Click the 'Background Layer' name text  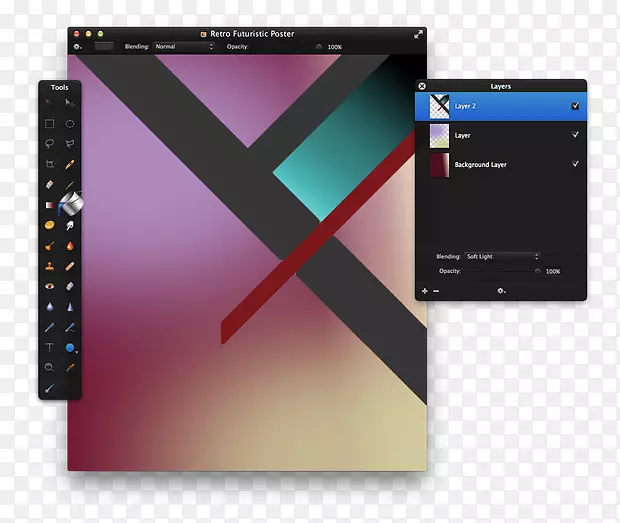pyautogui.click(x=480, y=164)
